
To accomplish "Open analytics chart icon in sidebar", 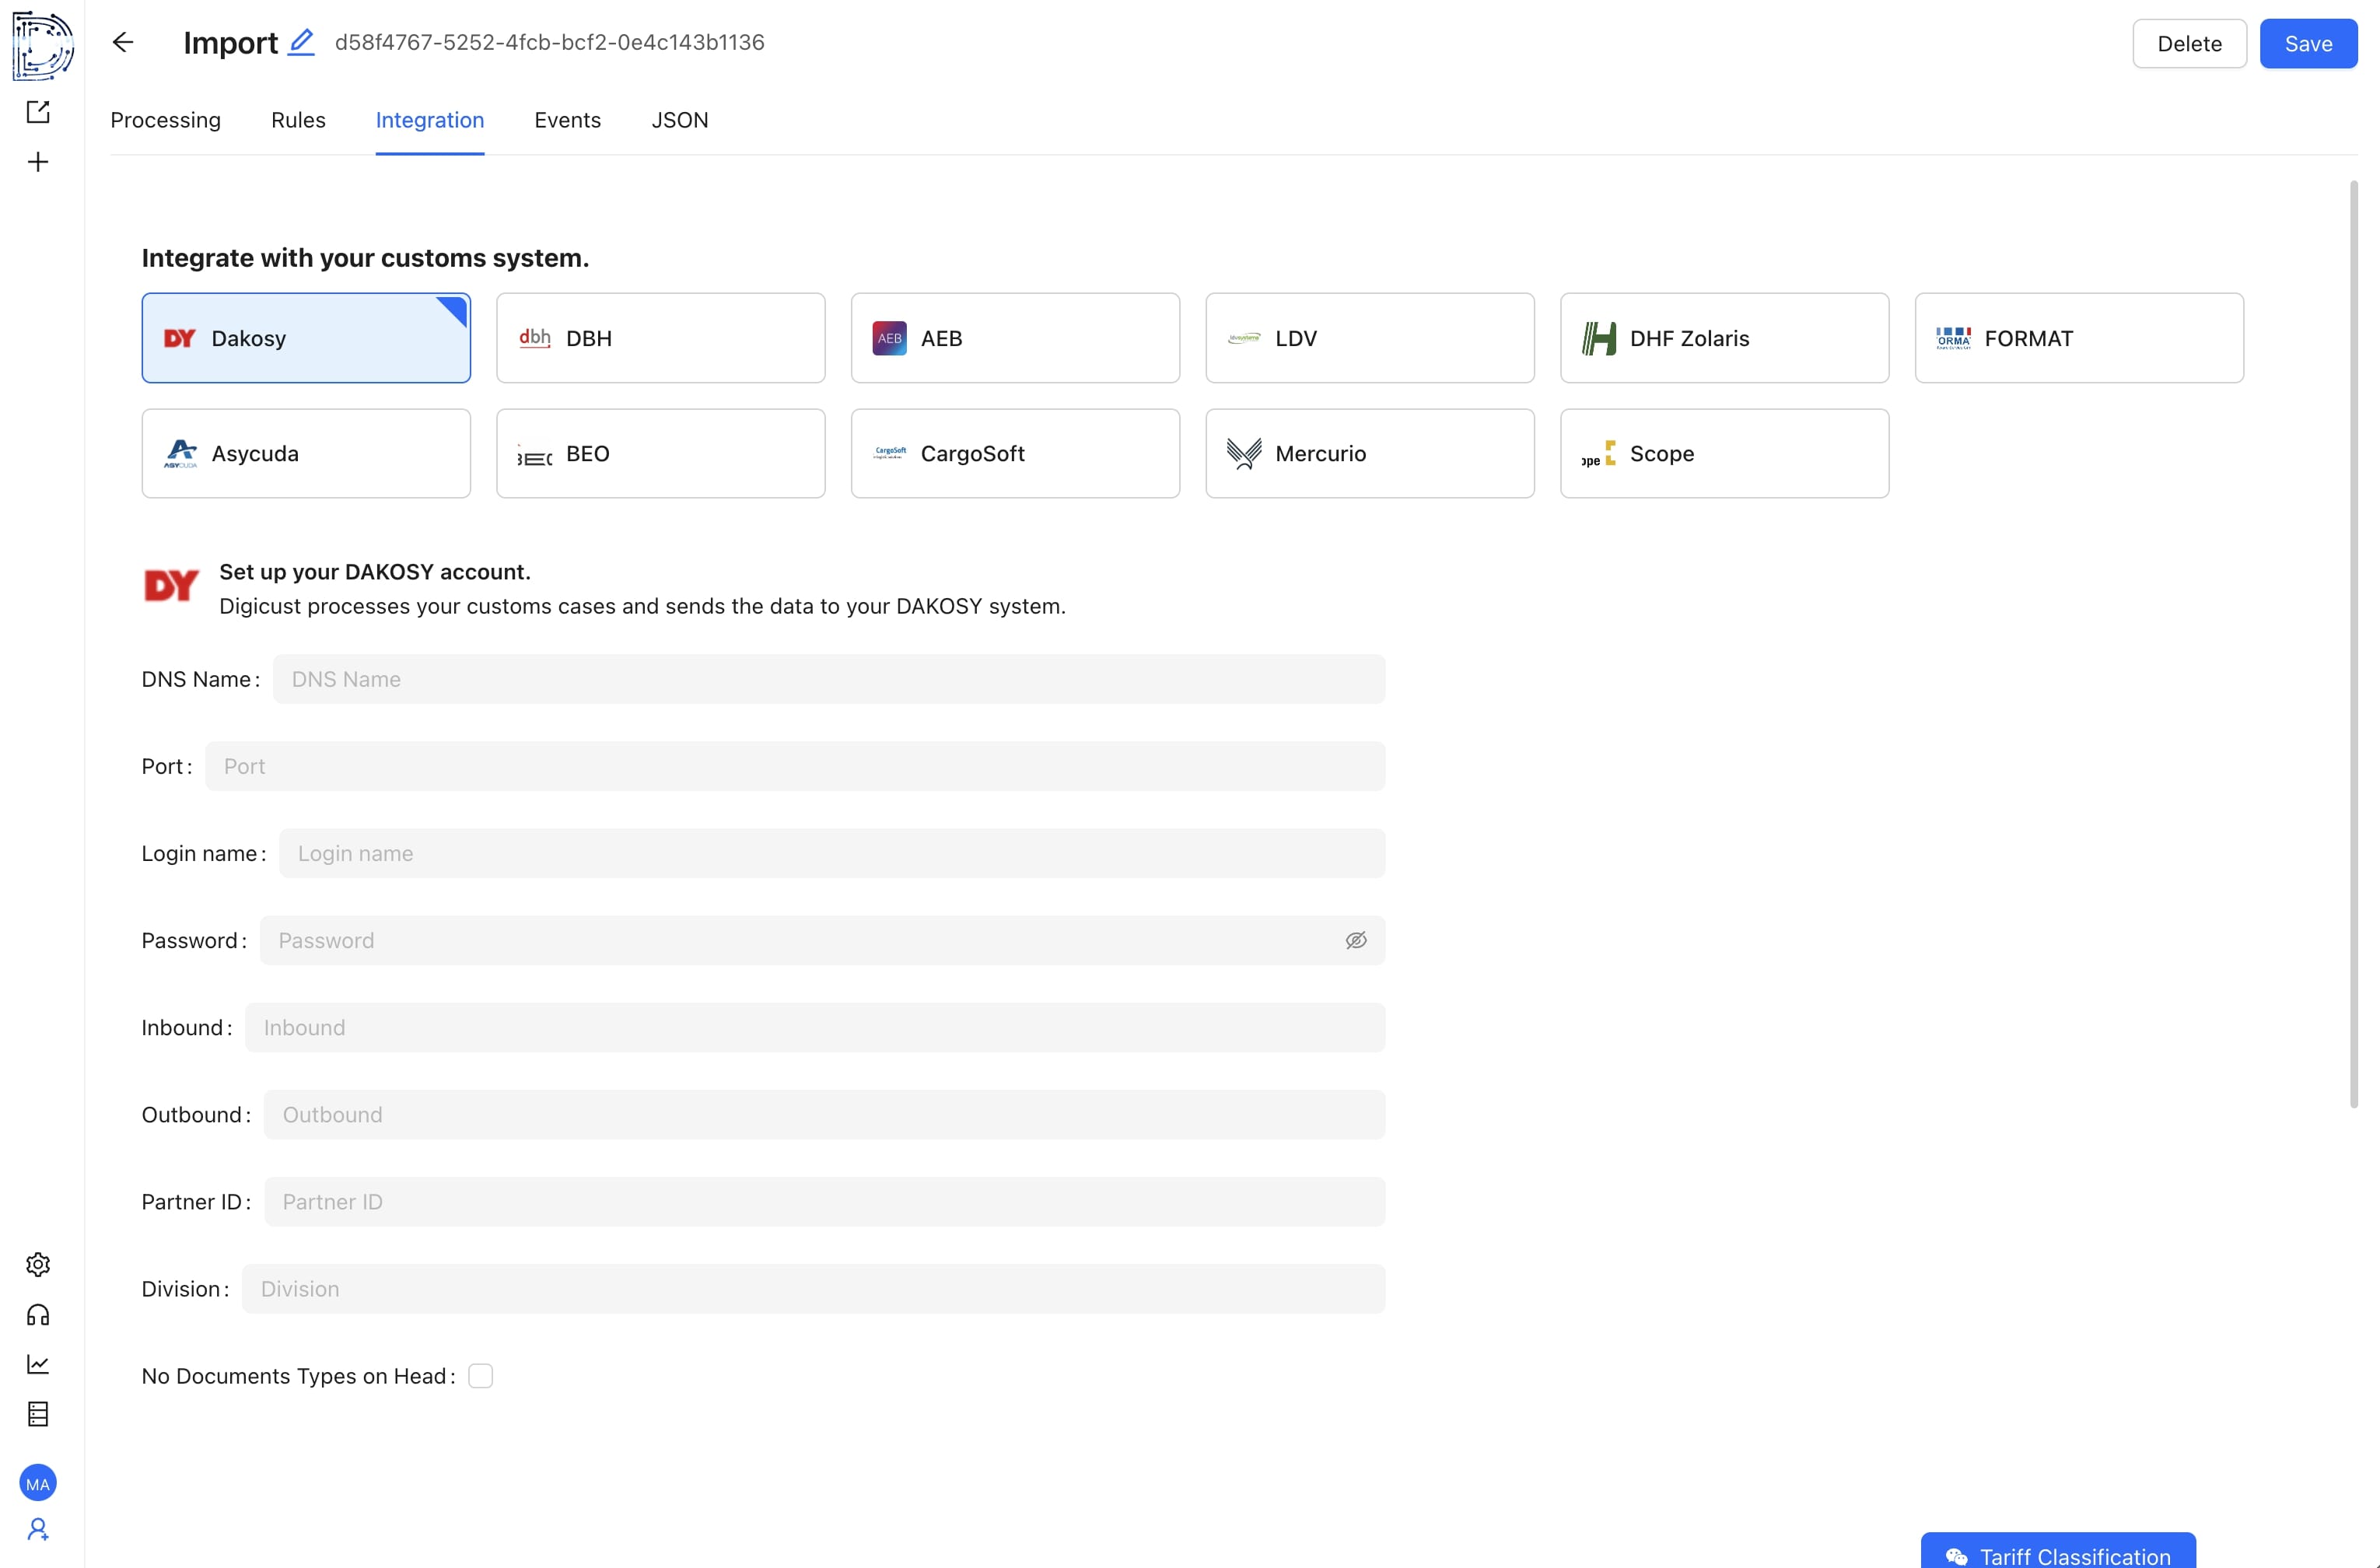I will pyautogui.click(x=38, y=1364).
